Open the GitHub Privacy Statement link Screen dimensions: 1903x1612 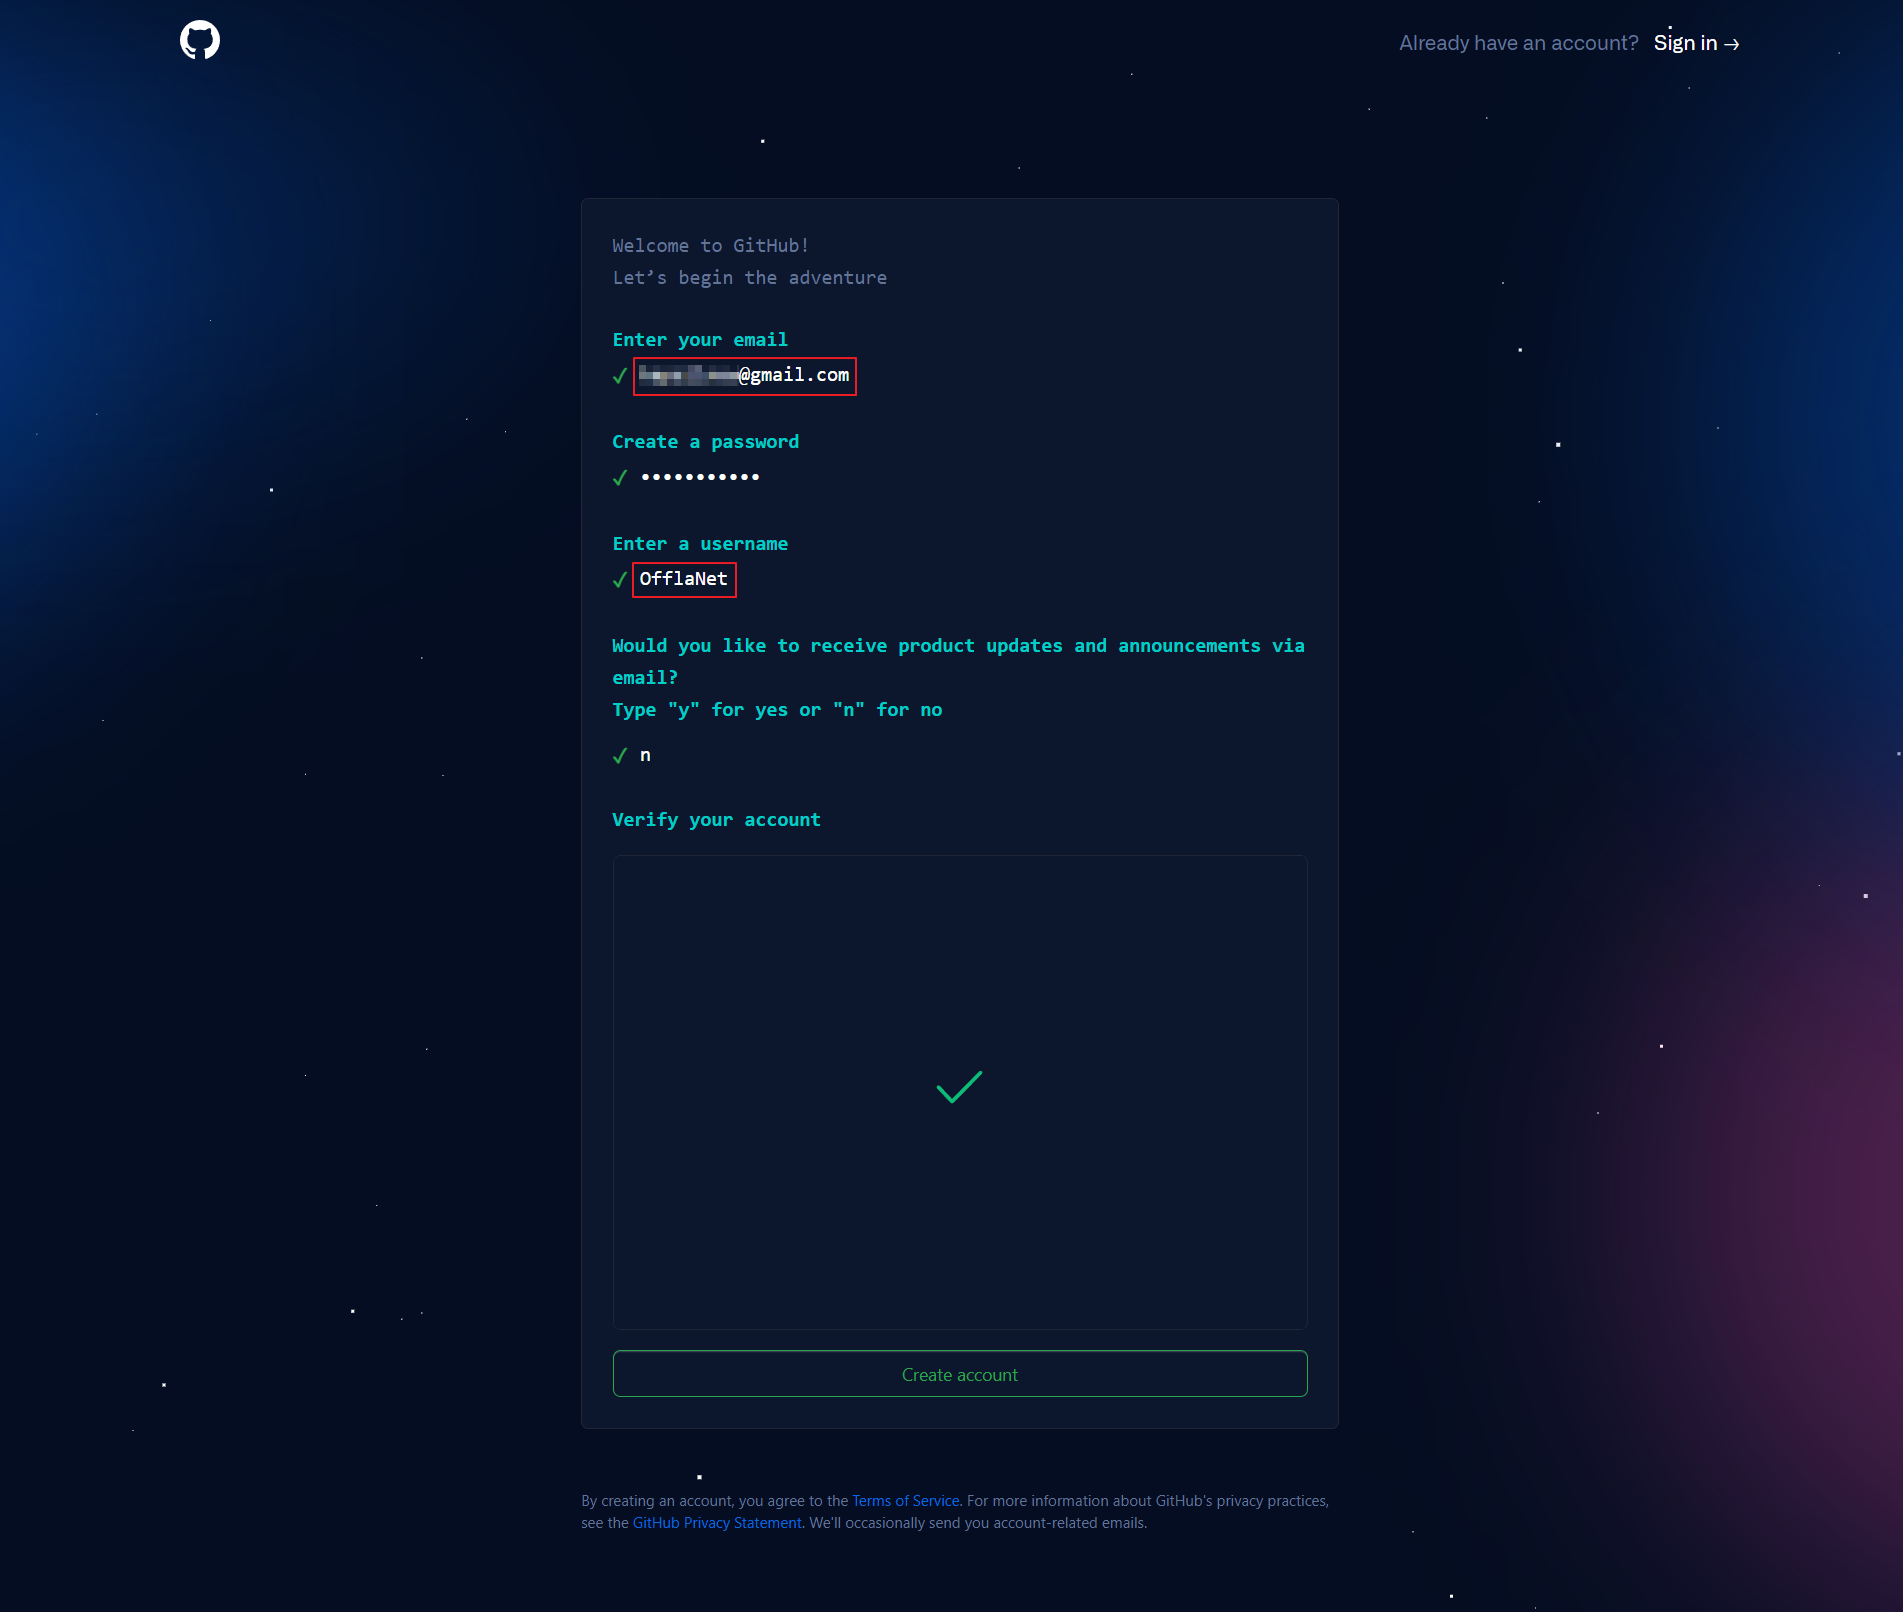717,1523
